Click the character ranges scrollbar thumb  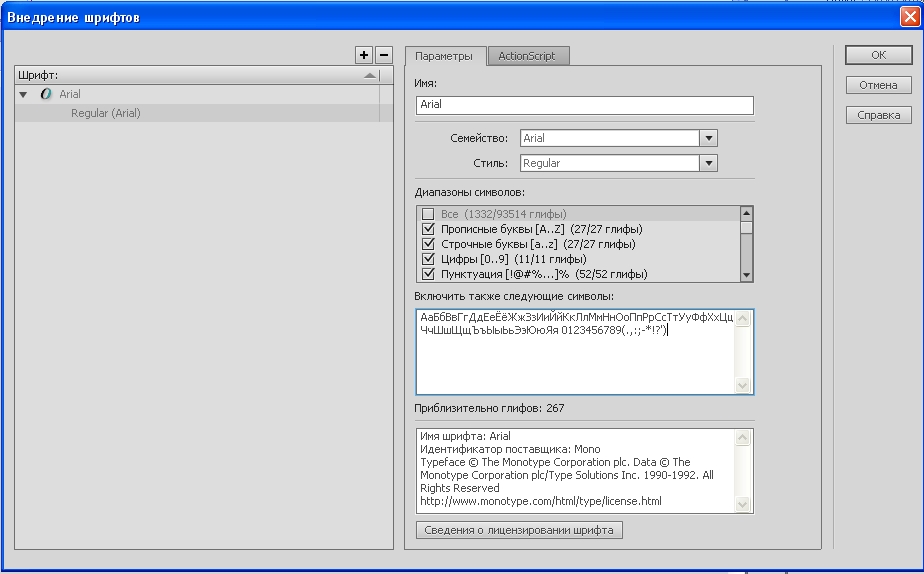pyautogui.click(x=746, y=227)
